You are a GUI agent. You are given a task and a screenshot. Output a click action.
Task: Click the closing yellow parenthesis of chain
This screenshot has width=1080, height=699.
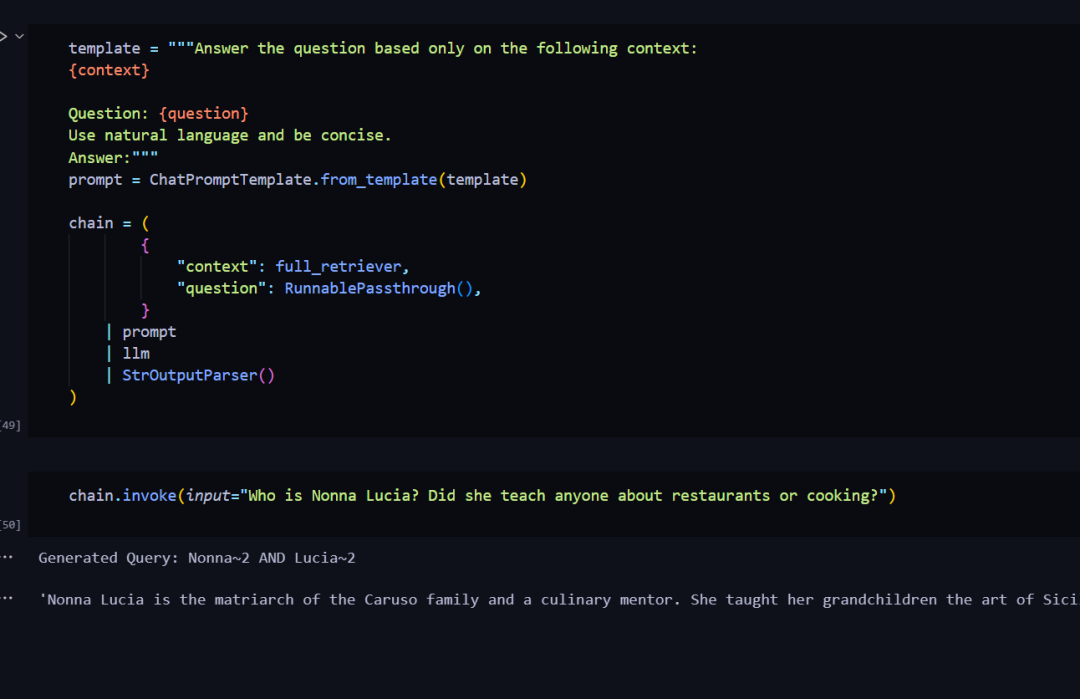tap(73, 397)
